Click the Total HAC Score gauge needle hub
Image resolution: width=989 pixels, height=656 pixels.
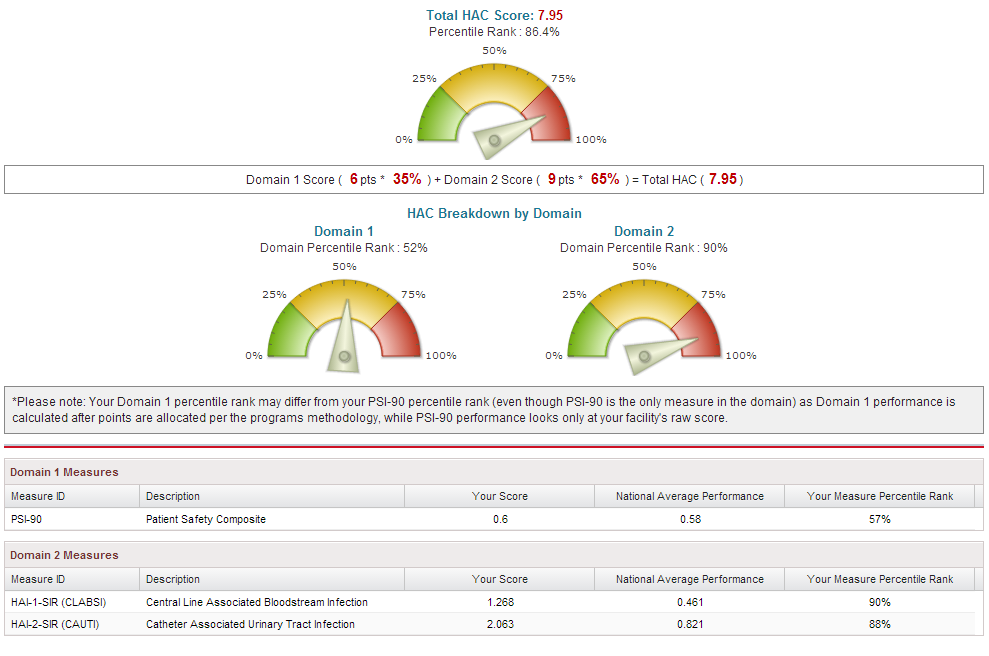pyautogui.click(x=493, y=140)
